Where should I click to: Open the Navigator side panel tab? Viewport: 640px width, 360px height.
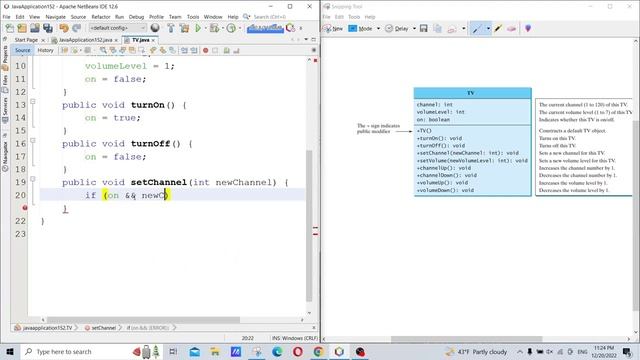coord(5,156)
